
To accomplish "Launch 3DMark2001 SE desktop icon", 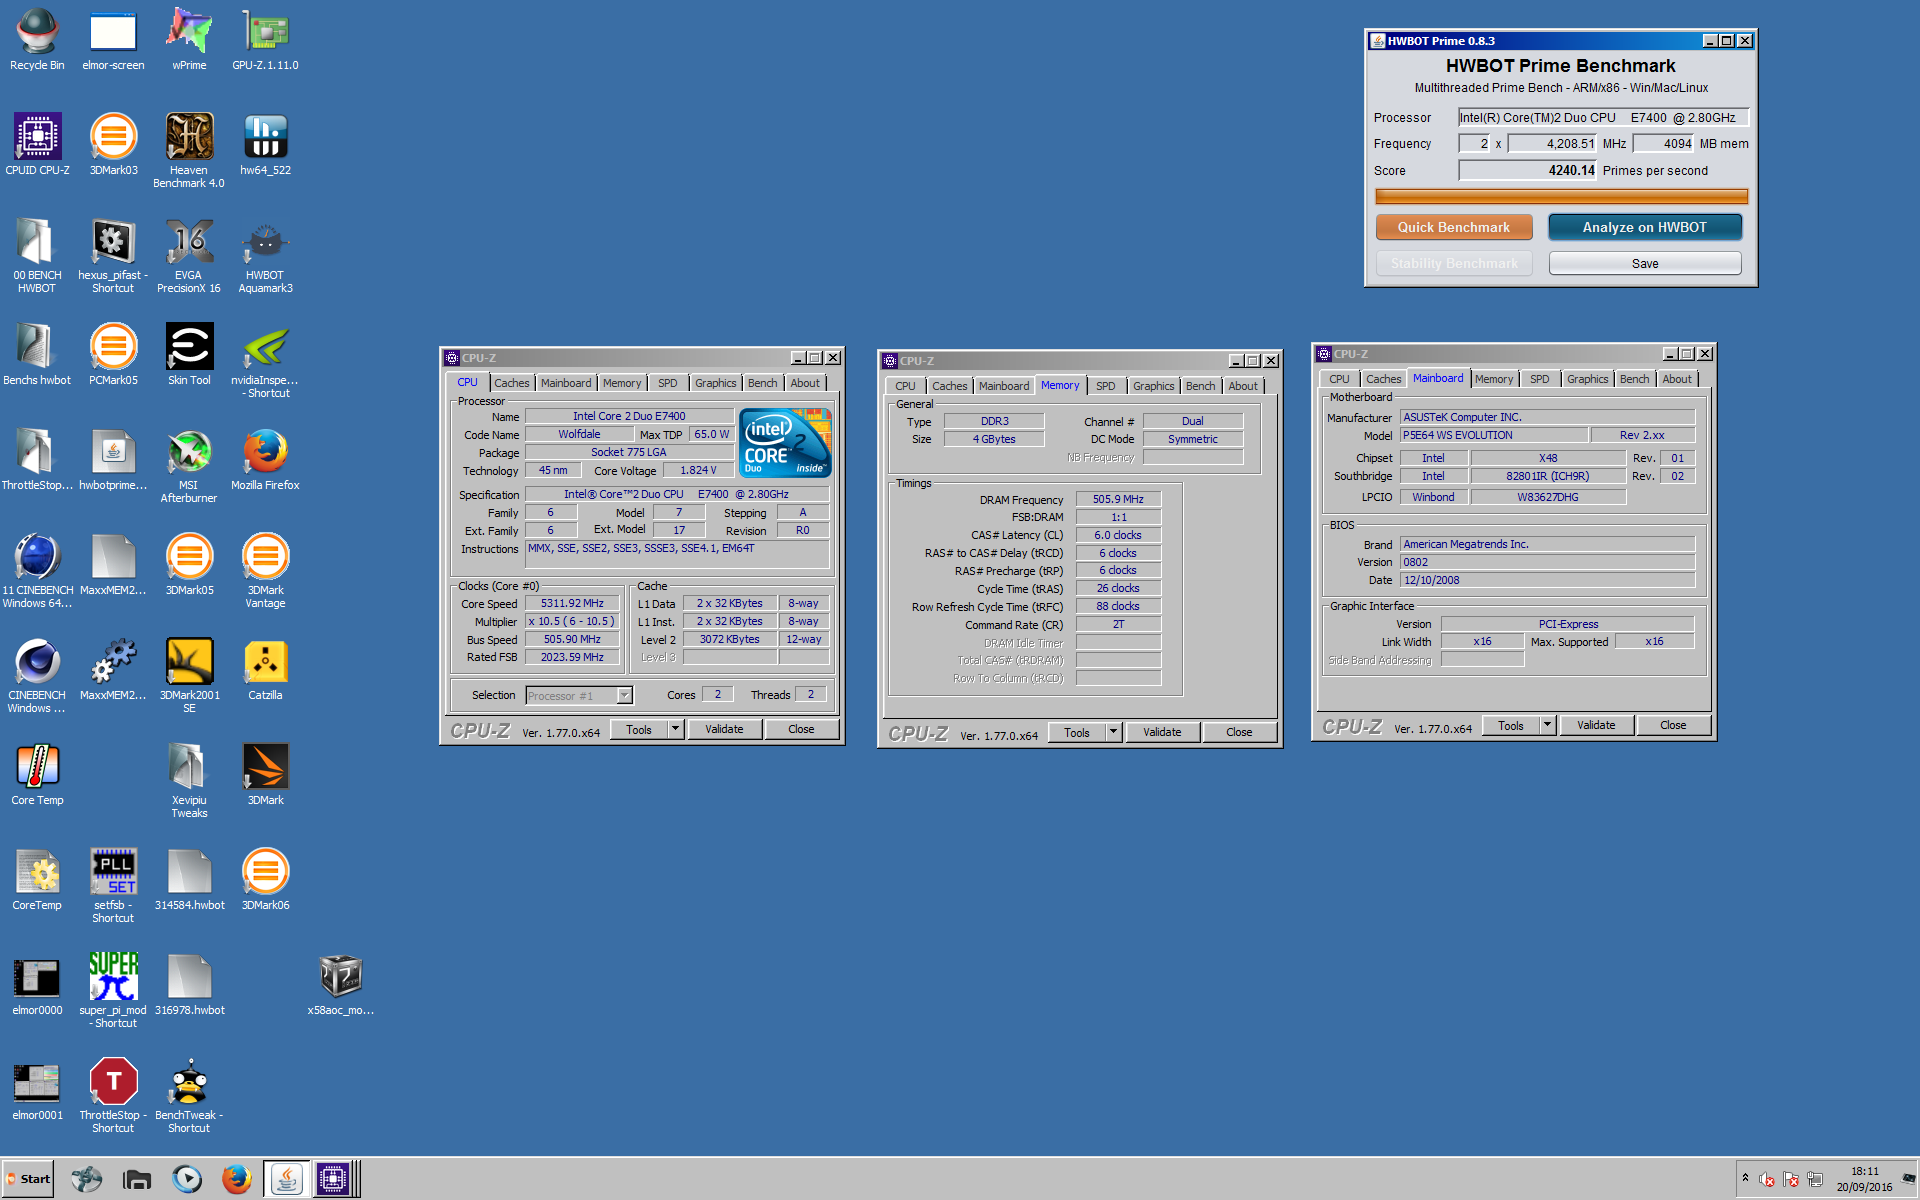I will point(189,676).
